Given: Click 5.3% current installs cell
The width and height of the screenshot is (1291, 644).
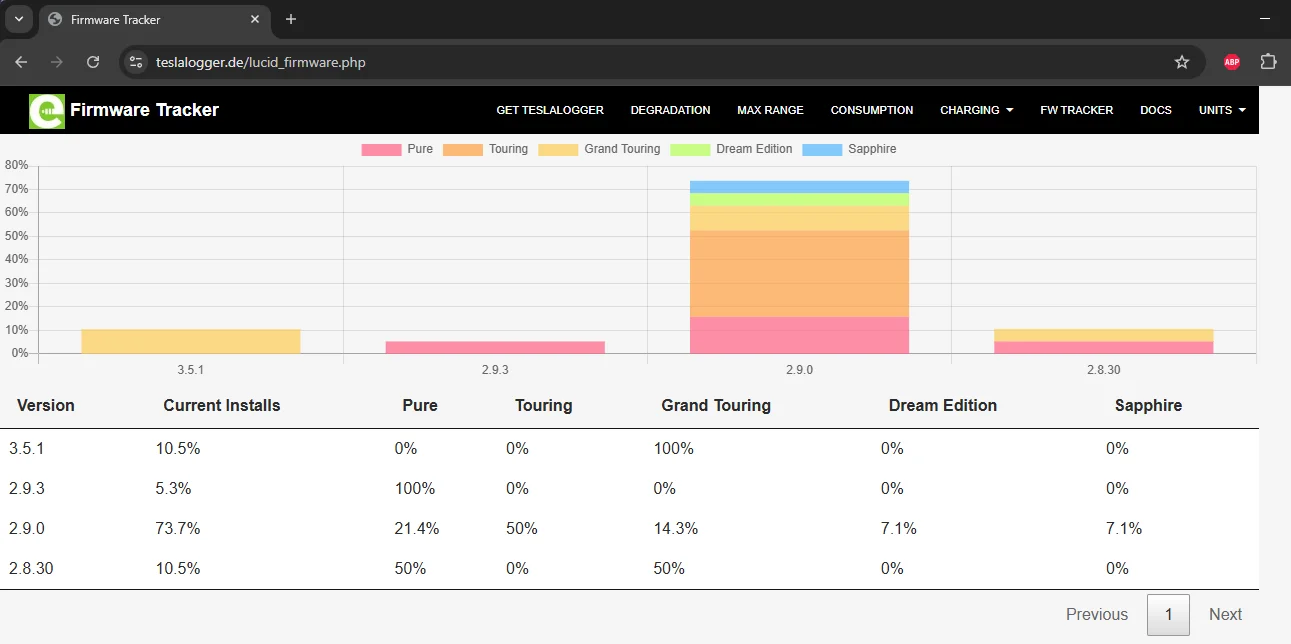Looking at the screenshot, I should (174, 489).
